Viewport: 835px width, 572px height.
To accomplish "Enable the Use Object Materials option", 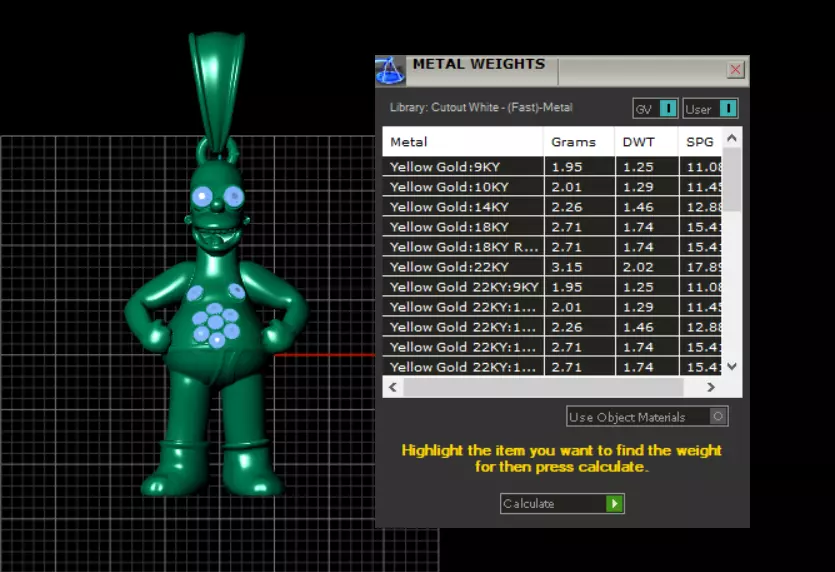I will 647,416.
